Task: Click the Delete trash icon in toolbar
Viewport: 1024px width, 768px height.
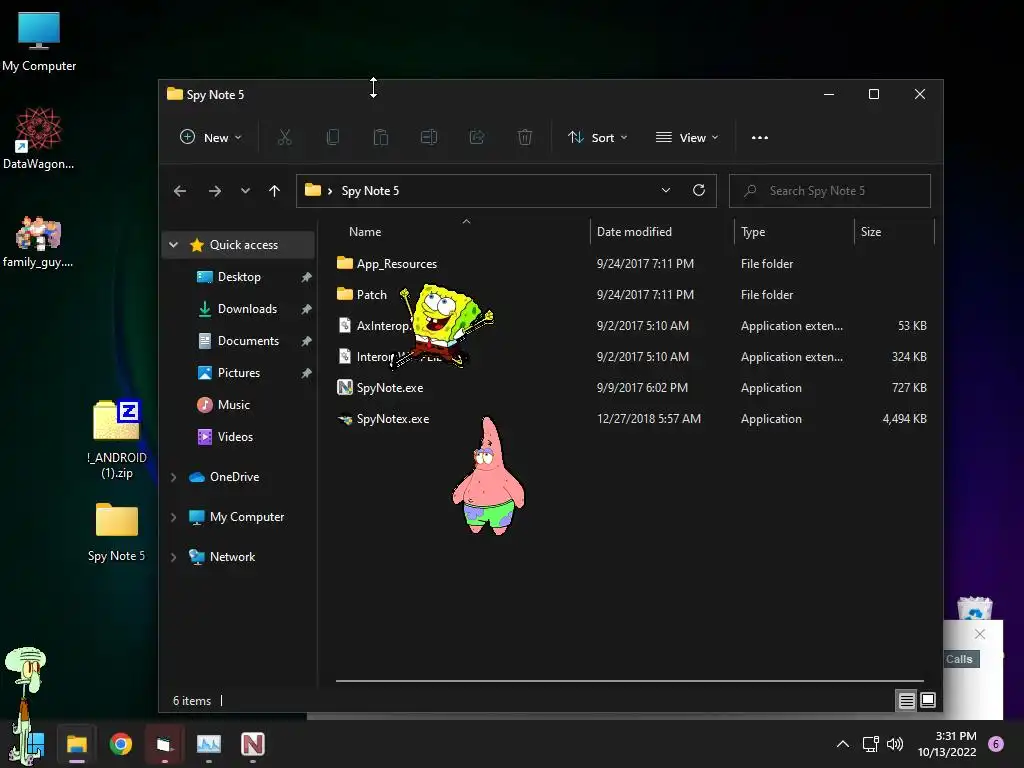Action: (524, 137)
